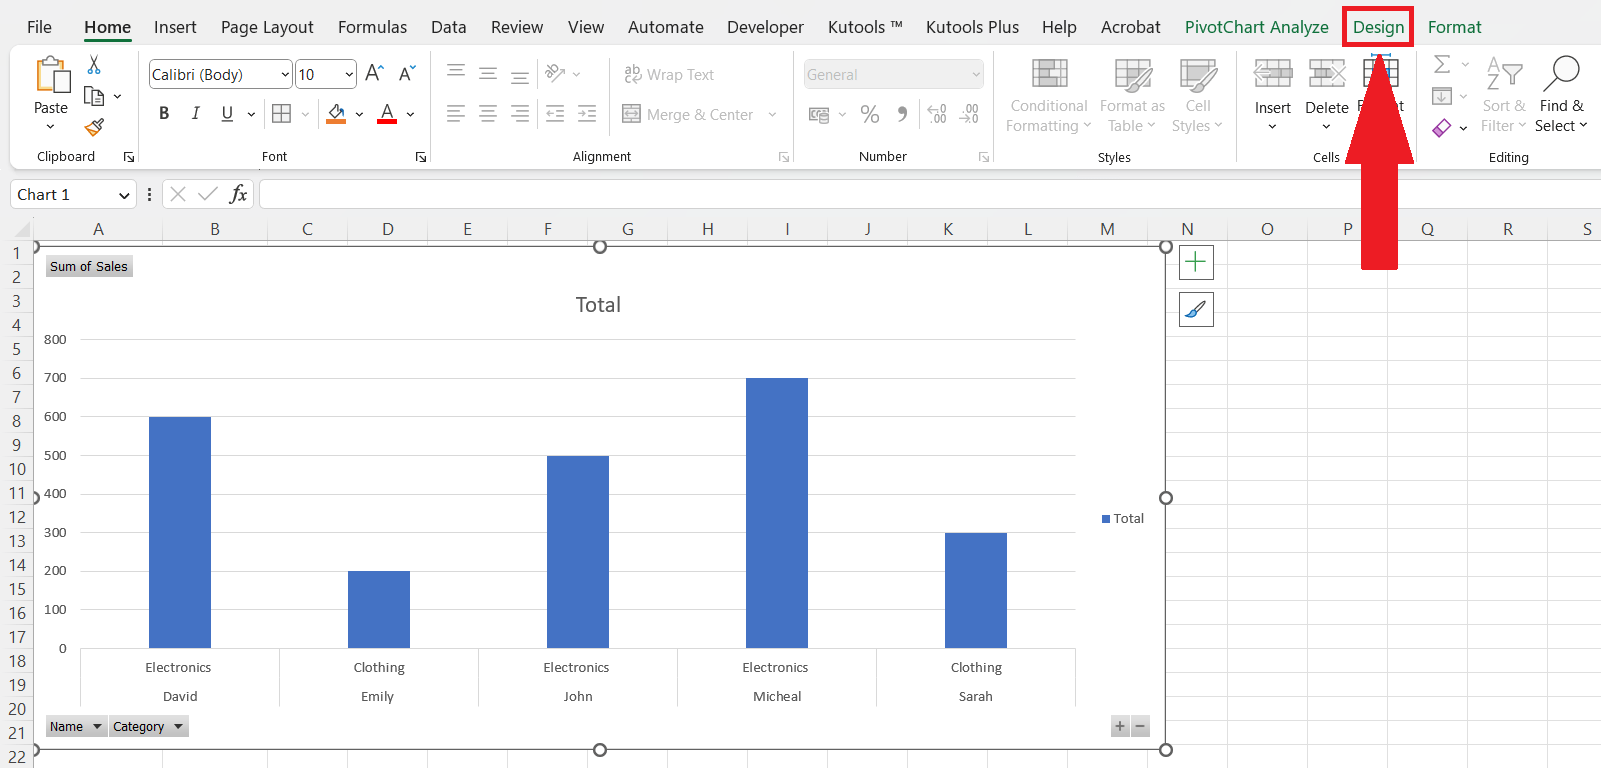Decrease font size with the smaller A

click(x=406, y=73)
